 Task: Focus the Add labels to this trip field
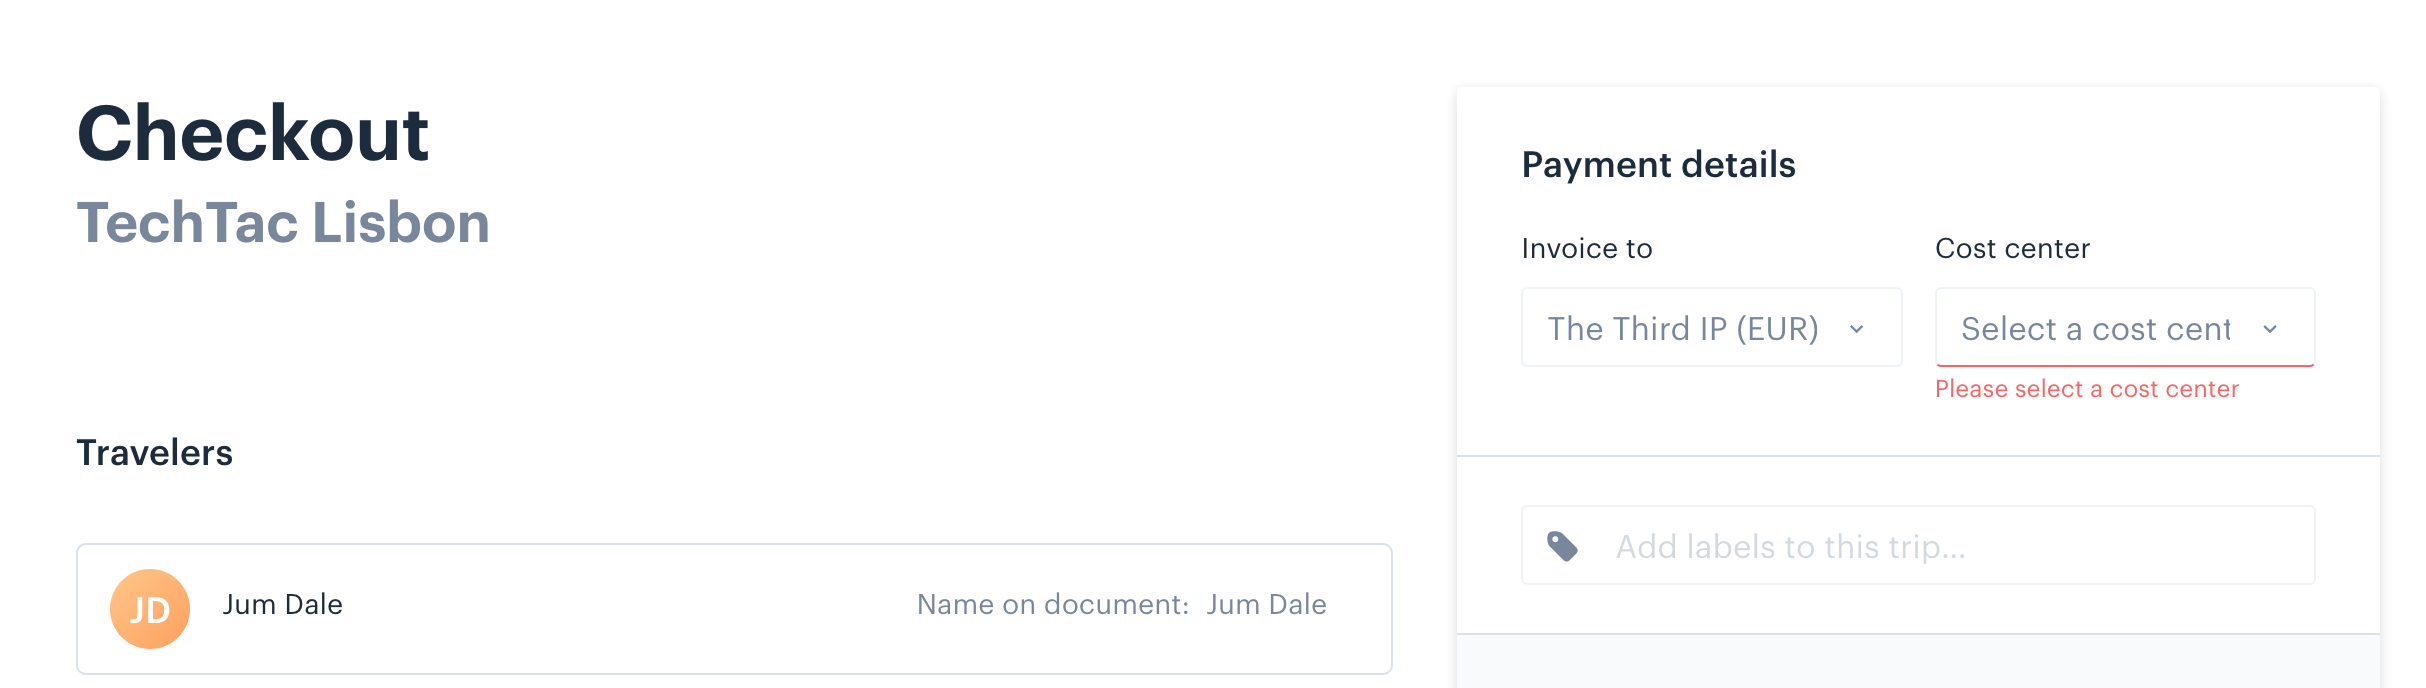[1918, 545]
